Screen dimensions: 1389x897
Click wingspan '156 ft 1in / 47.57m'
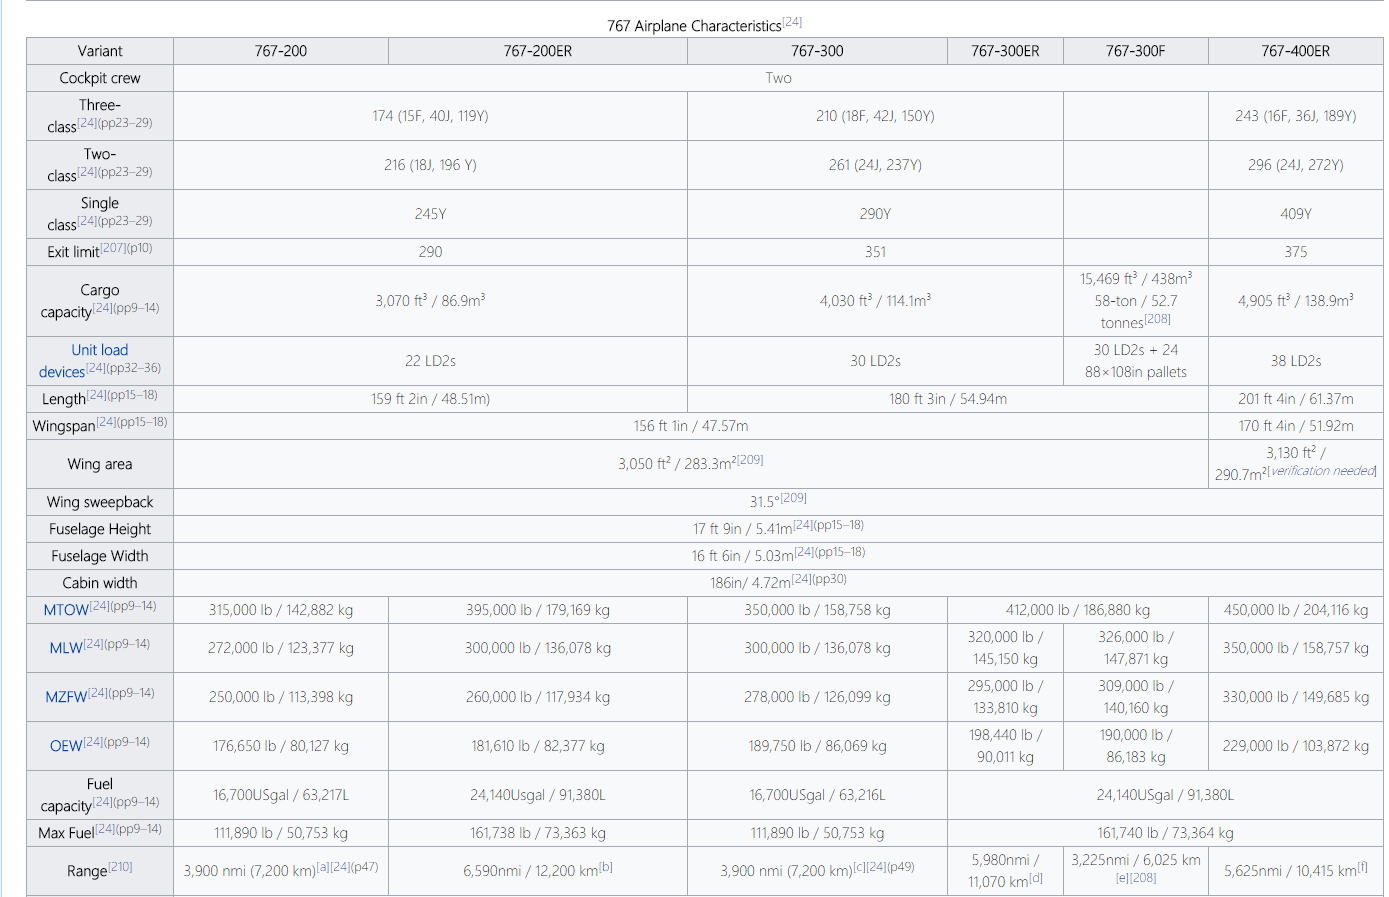coord(690,426)
